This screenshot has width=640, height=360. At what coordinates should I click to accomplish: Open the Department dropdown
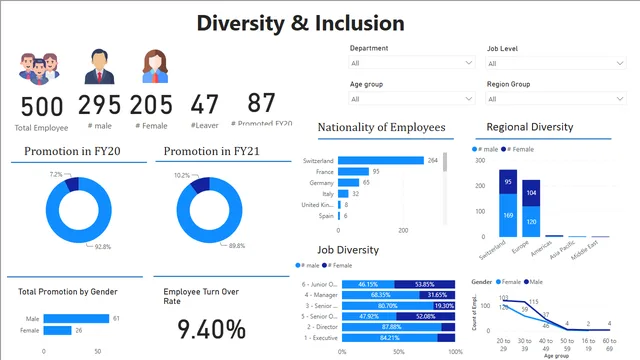[x=411, y=63]
